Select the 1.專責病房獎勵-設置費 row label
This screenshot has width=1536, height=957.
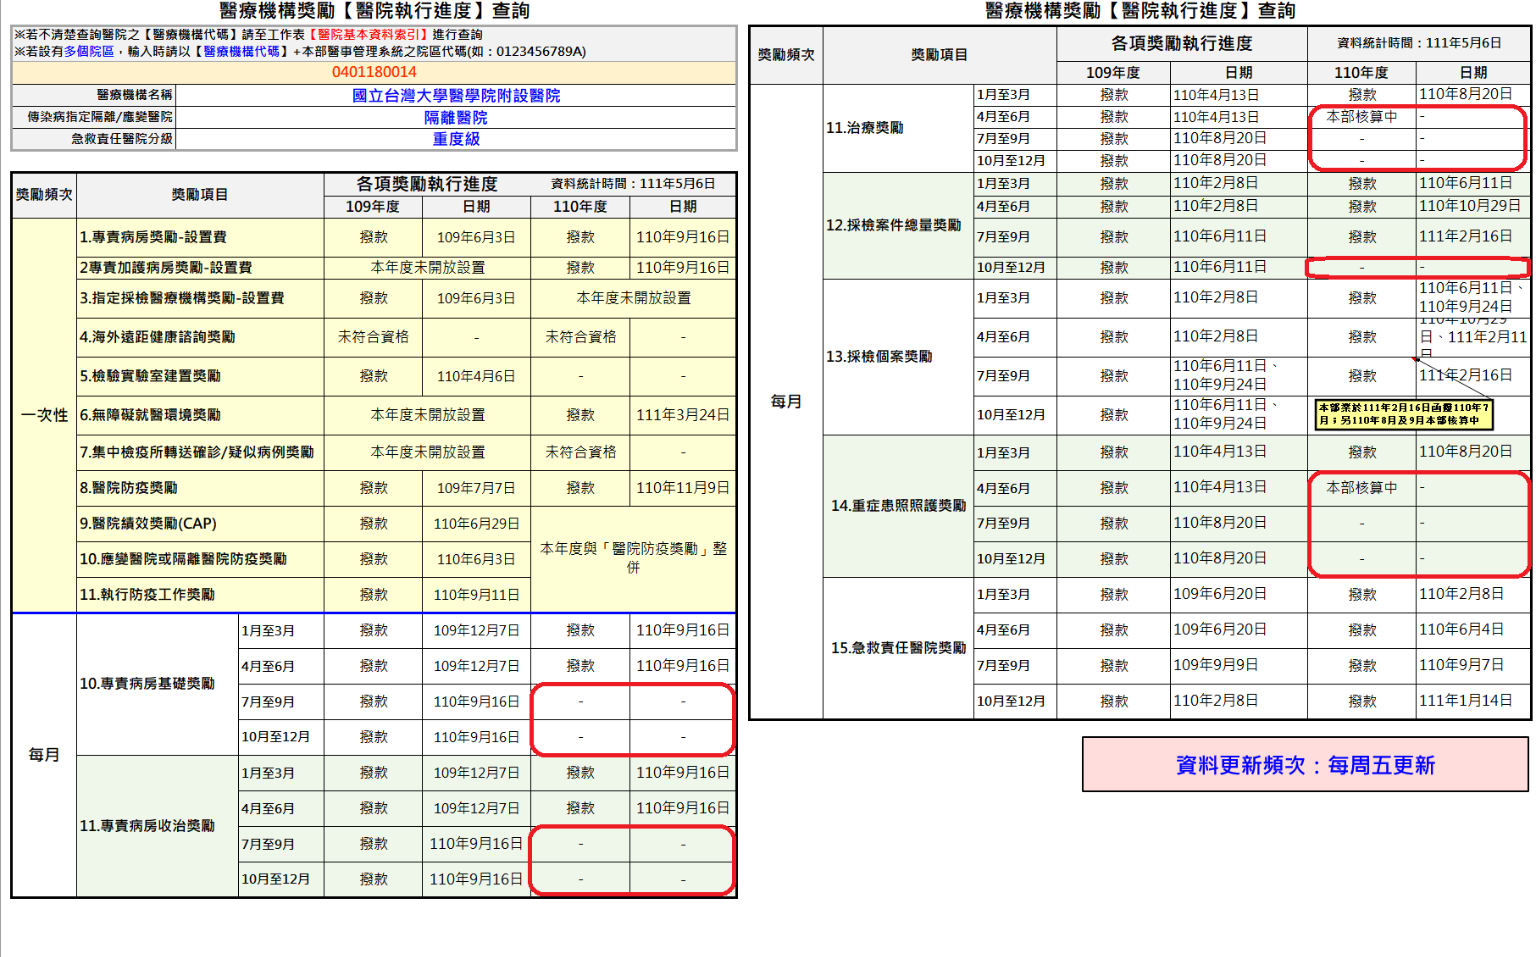153,237
